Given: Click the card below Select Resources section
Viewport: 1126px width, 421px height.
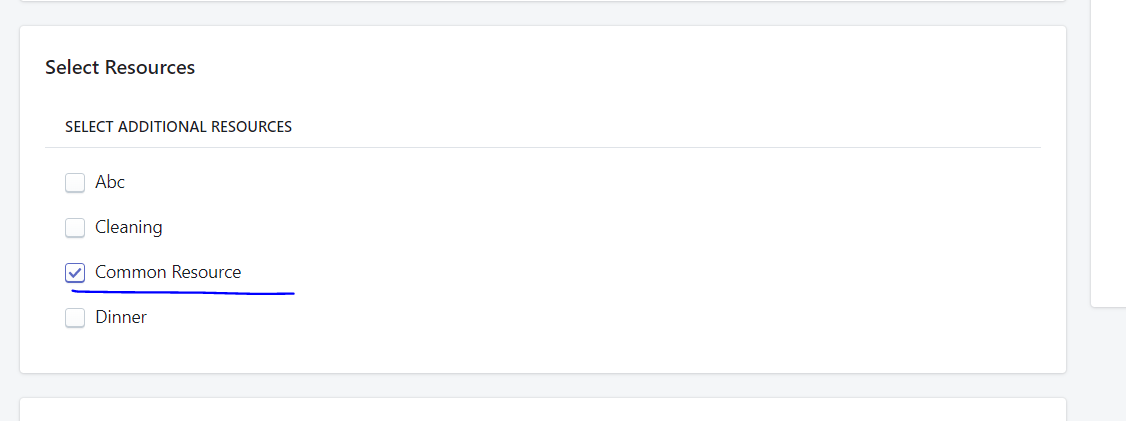Looking at the screenshot, I should (x=543, y=409).
